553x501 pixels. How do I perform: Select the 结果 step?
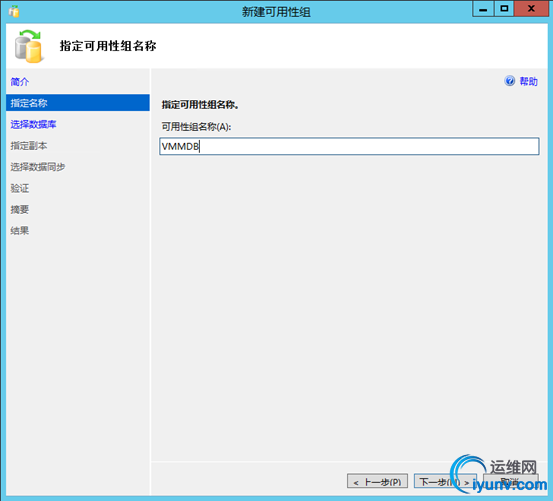click(20, 231)
